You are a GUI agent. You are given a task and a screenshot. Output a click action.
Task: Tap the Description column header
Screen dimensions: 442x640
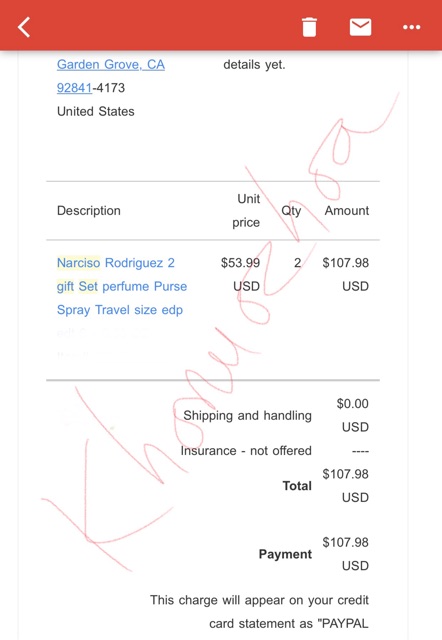tap(89, 211)
